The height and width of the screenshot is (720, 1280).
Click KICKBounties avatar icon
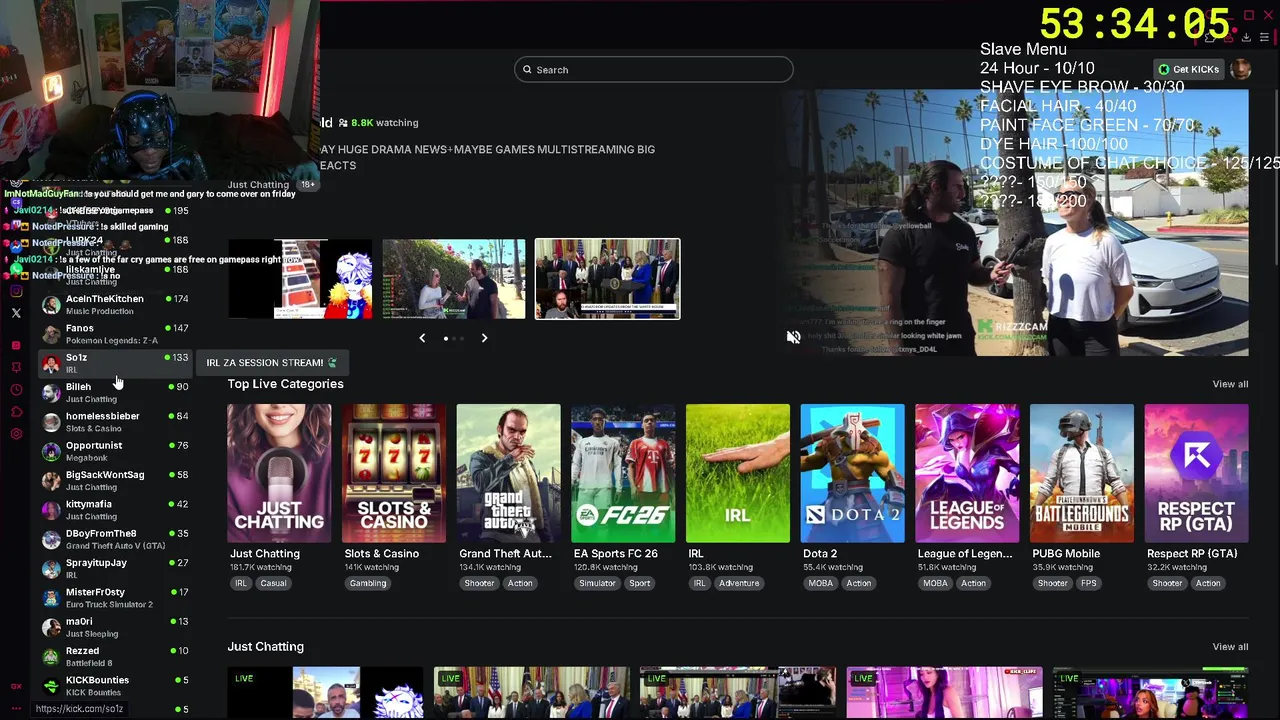[51, 686]
